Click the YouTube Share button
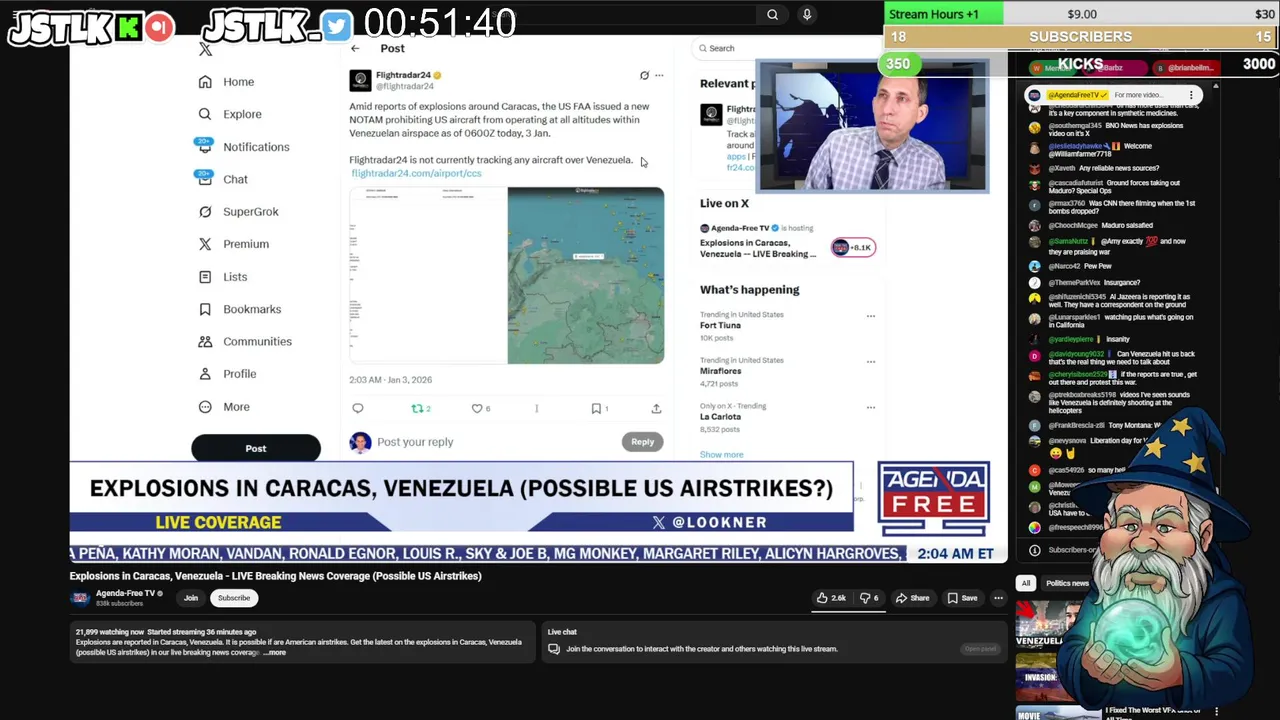The height and width of the screenshot is (720, 1280). [913, 598]
